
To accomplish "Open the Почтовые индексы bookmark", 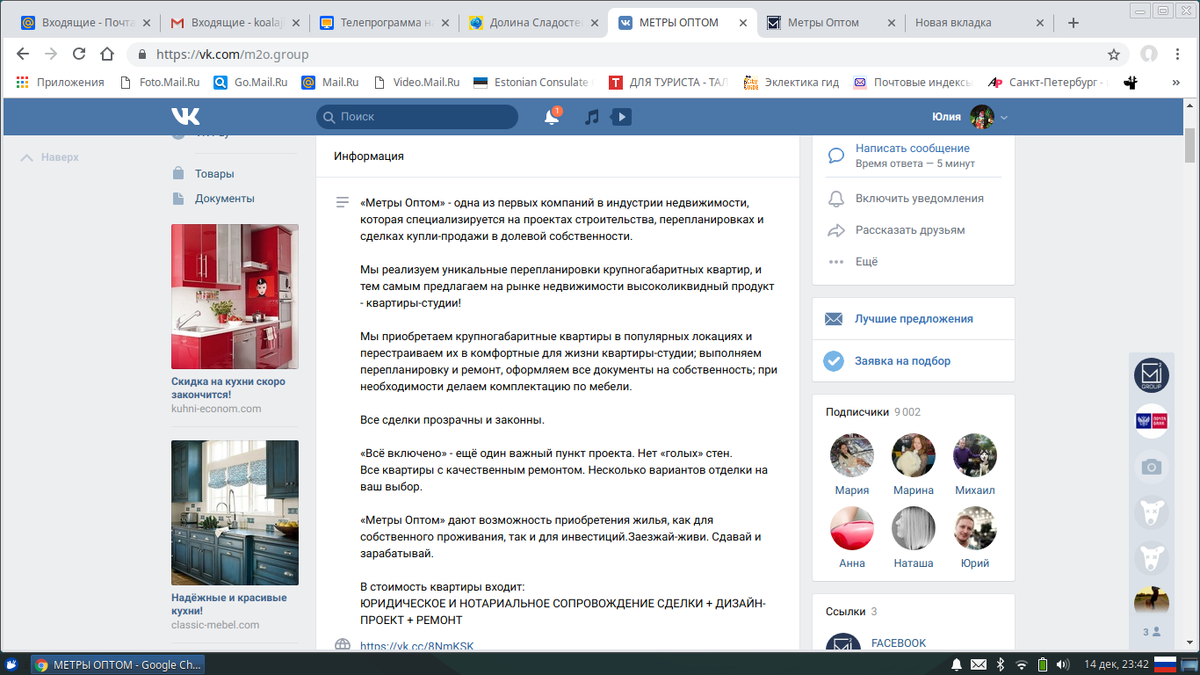I will 913,83.
